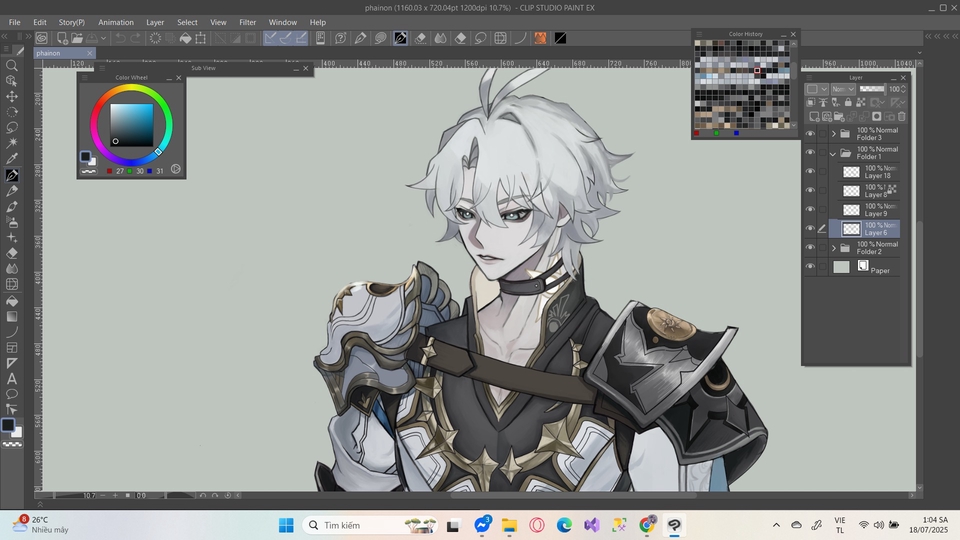The height and width of the screenshot is (540, 960).
Task: Click the Scale/Rotate transform icon
Action: (x=200, y=38)
